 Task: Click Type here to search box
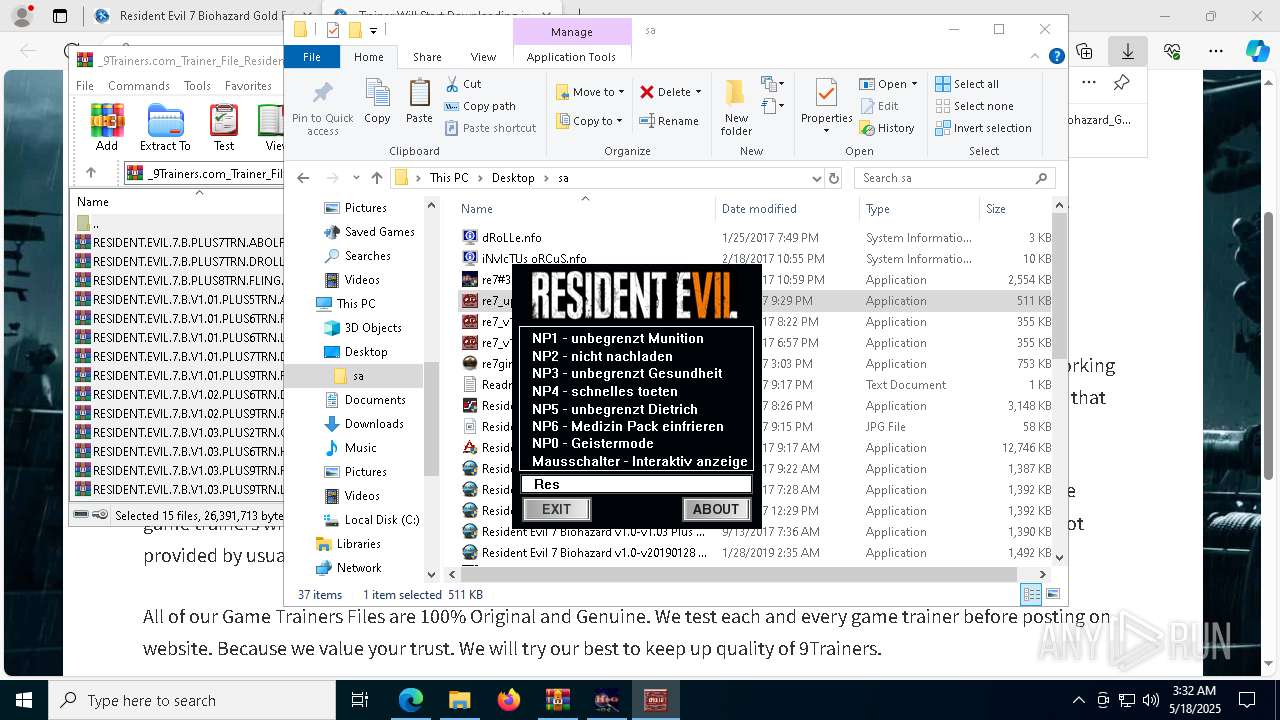[x=192, y=700]
